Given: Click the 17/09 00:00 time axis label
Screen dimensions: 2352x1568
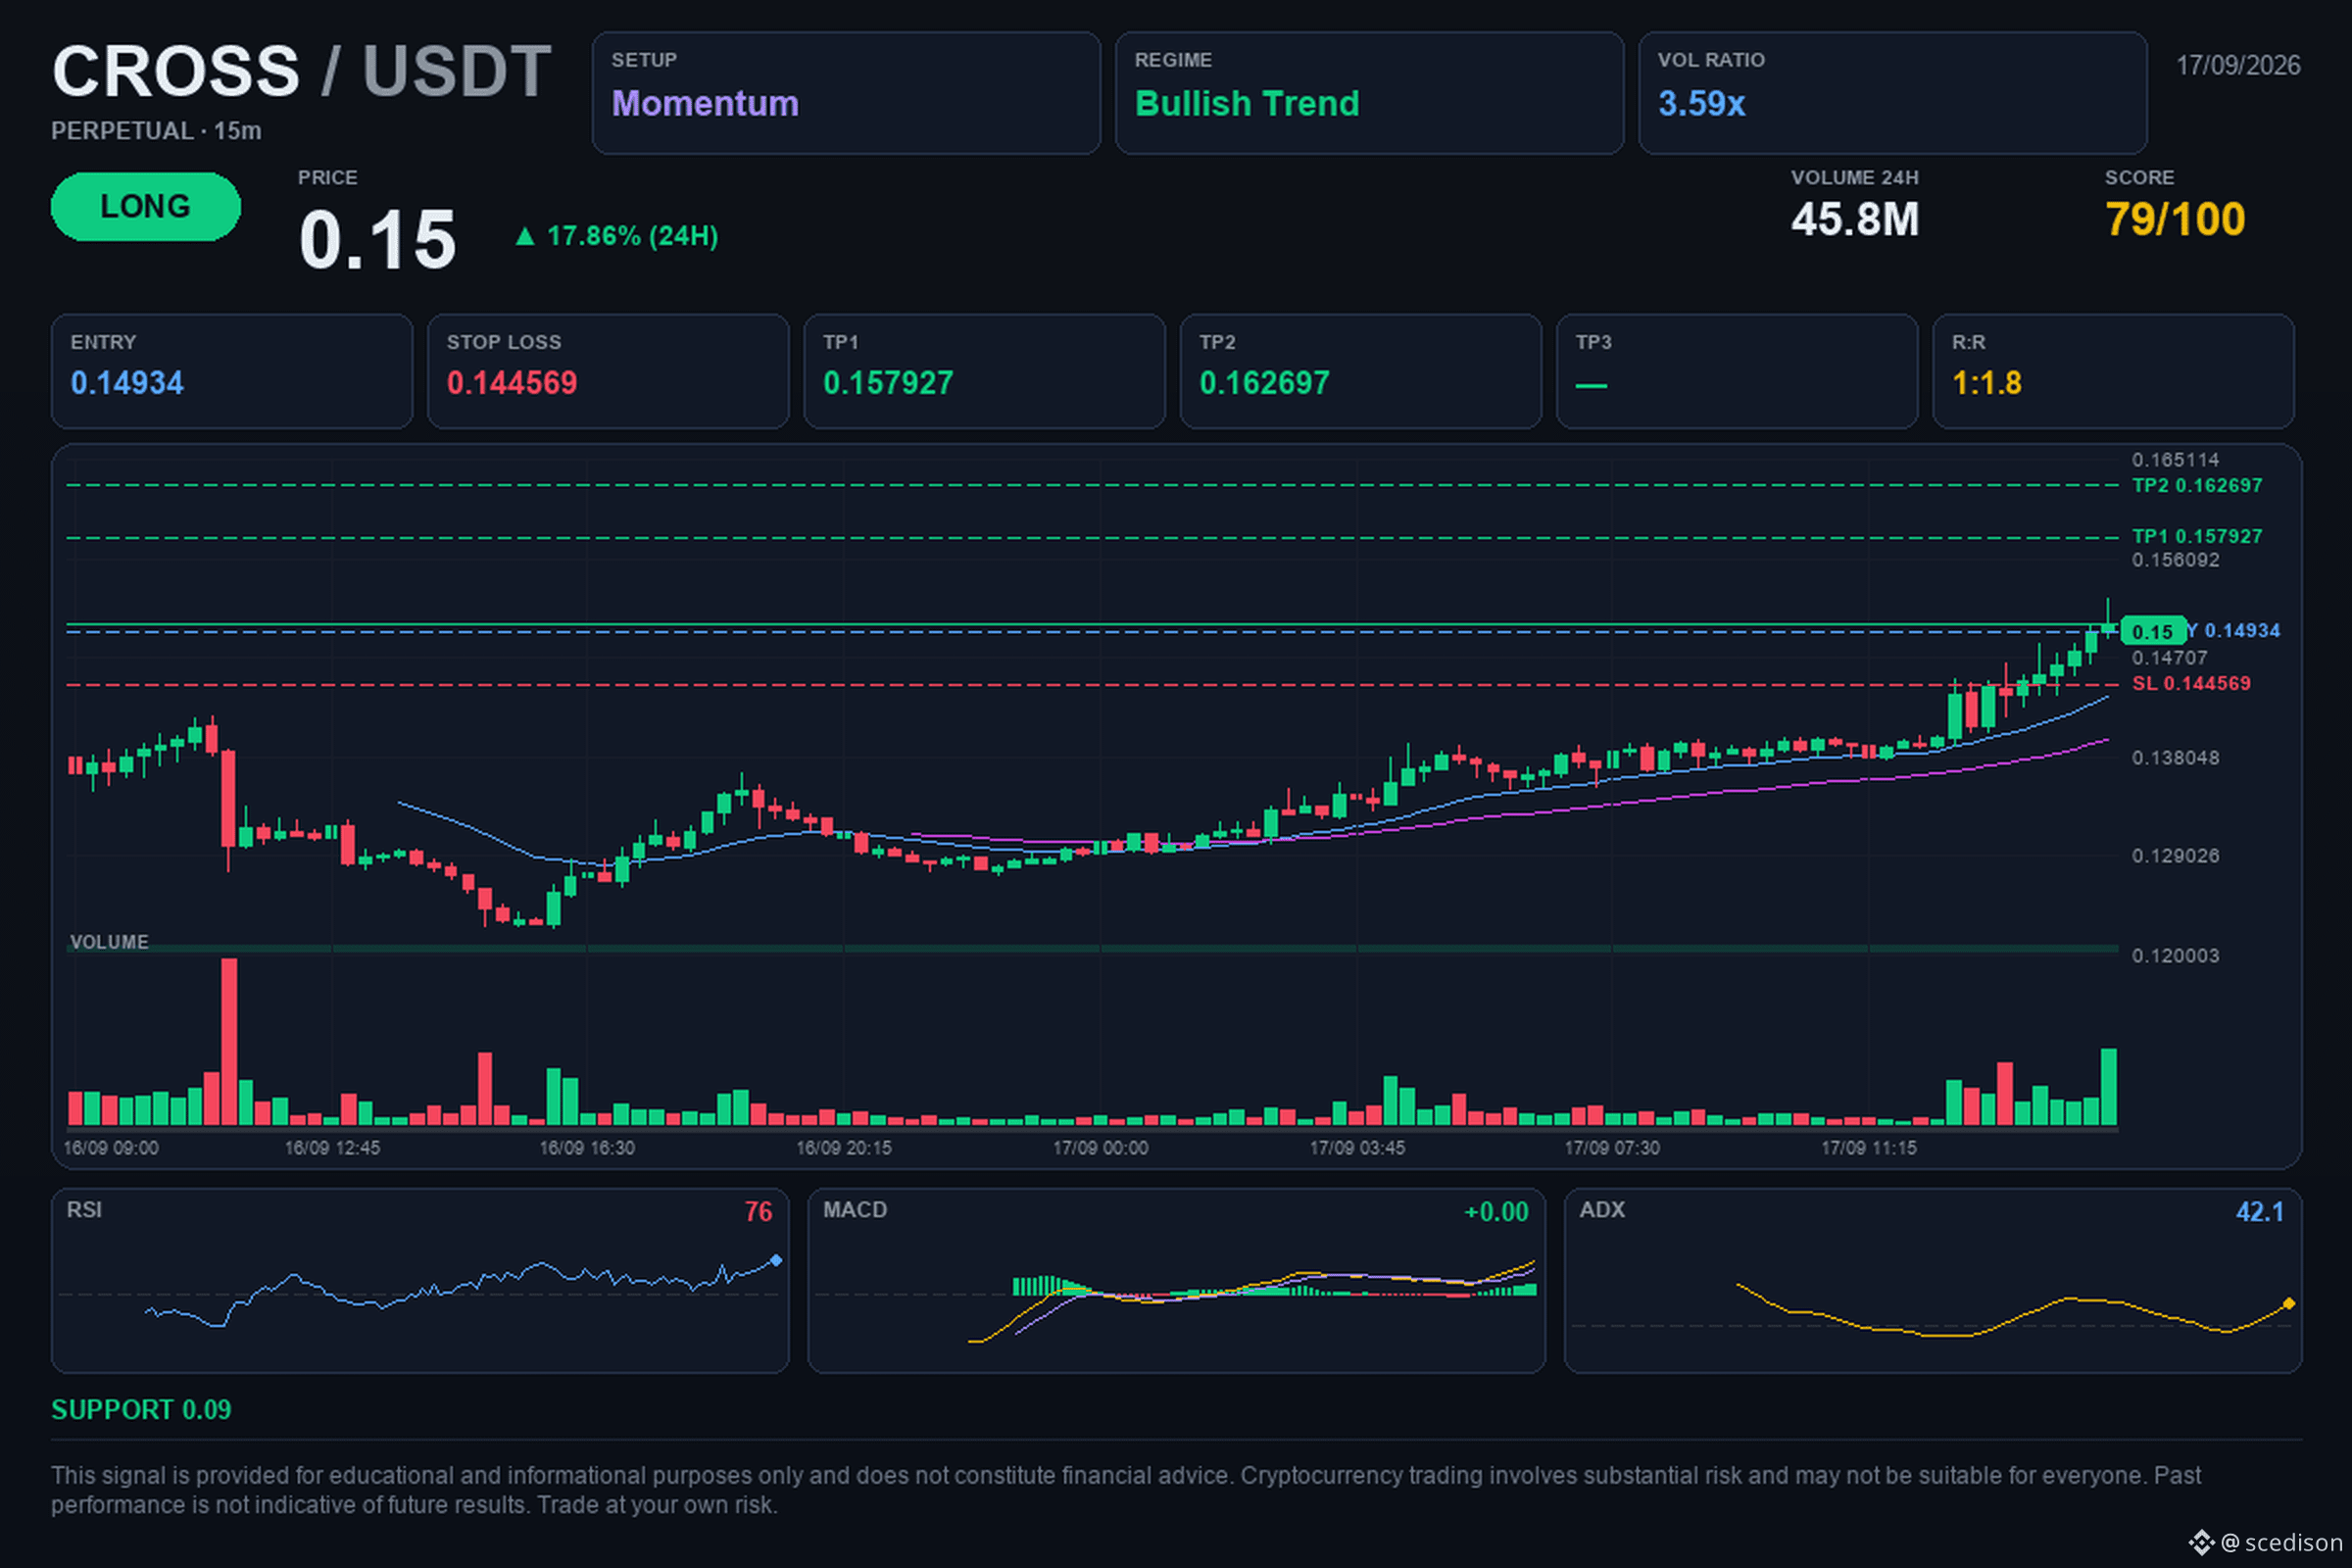Looking at the screenshot, I should pos(1100,1148).
